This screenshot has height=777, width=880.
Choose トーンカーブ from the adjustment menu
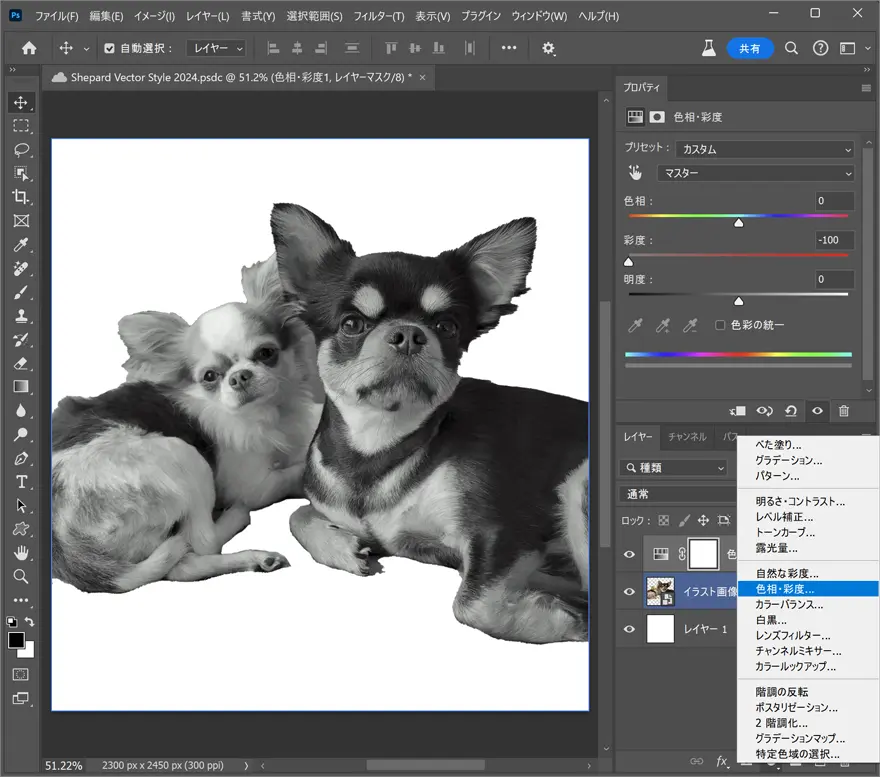pos(786,533)
